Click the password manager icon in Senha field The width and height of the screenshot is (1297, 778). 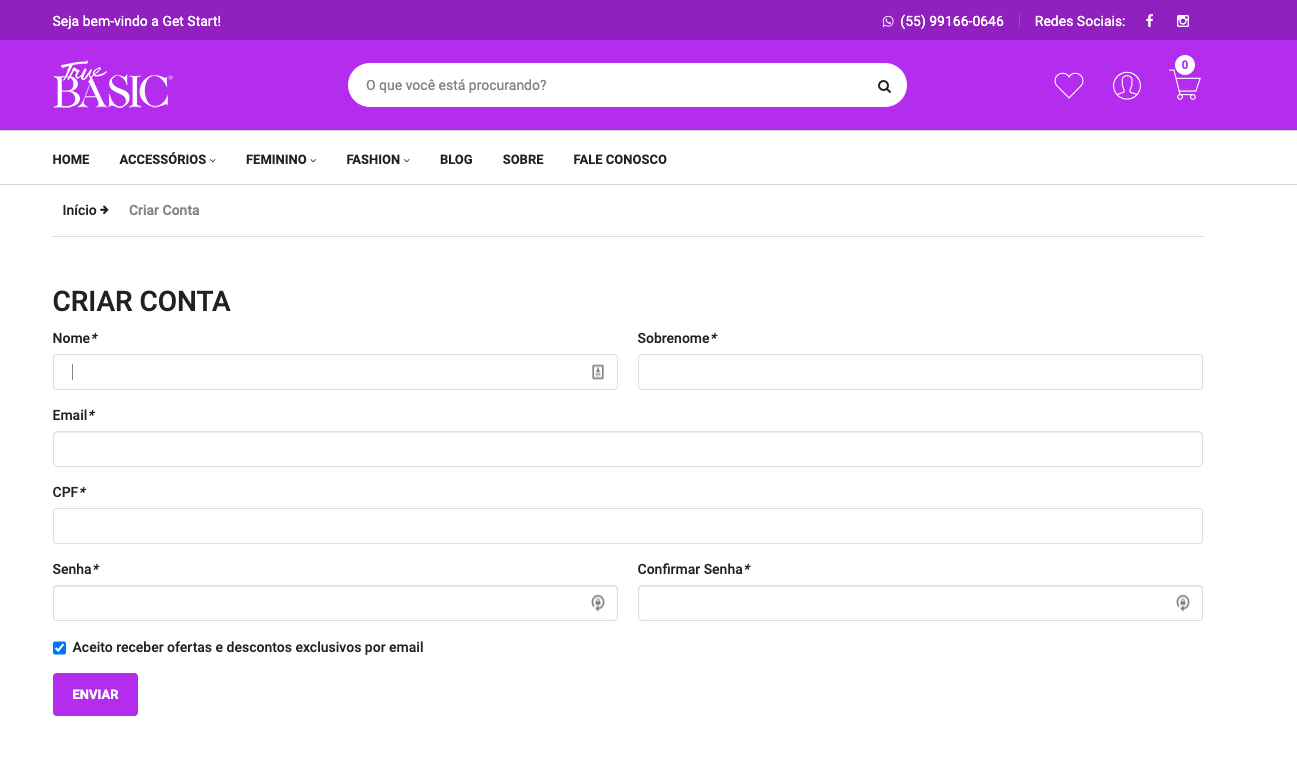(598, 603)
